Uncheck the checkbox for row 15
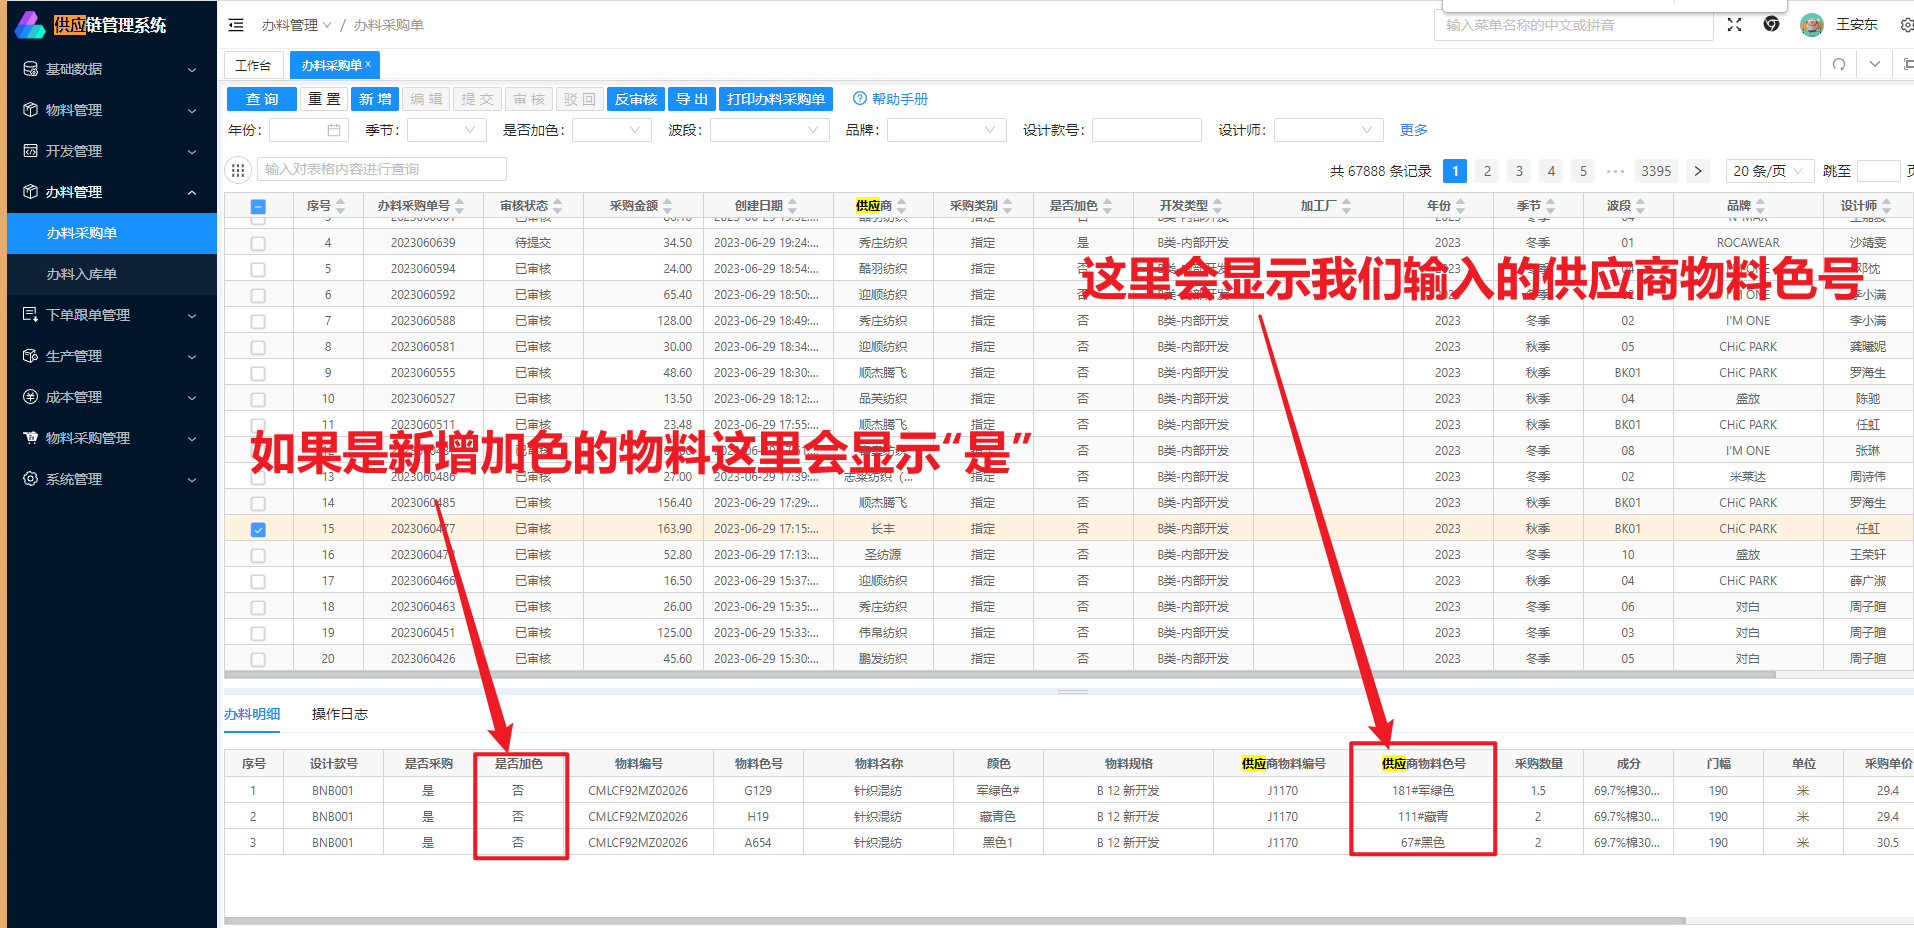The height and width of the screenshot is (928, 1914). tap(258, 530)
